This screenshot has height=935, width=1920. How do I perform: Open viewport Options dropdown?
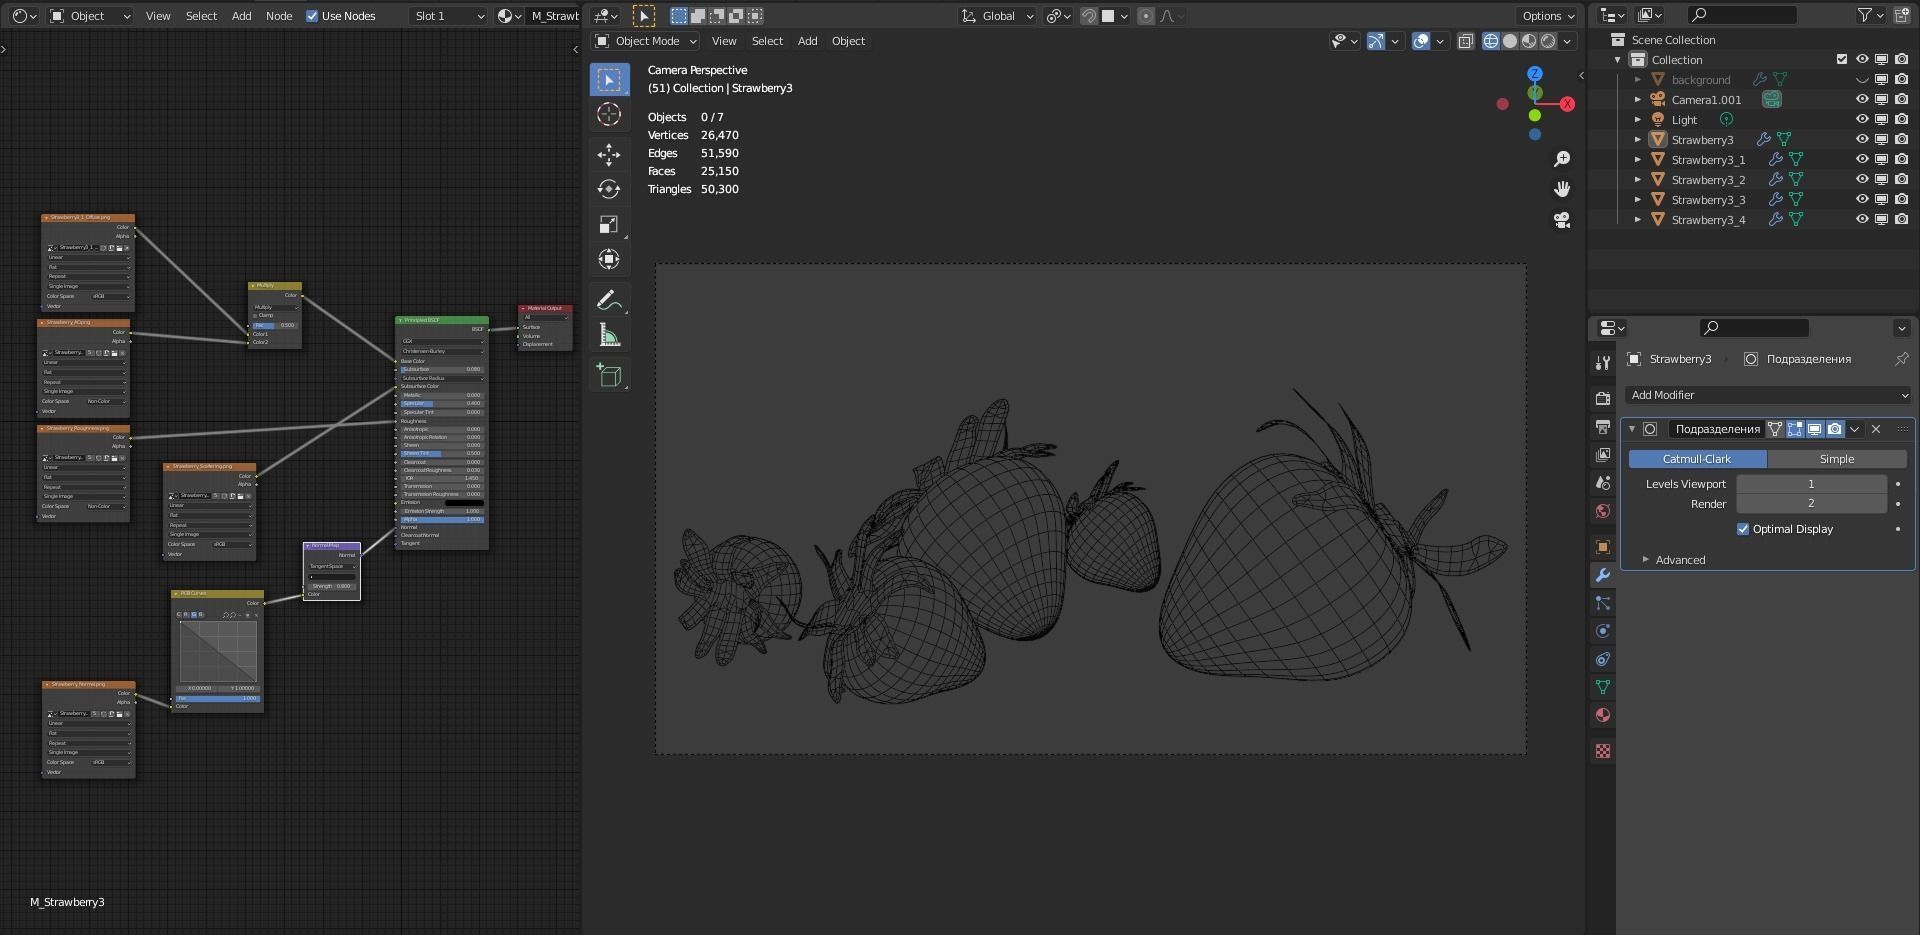point(1548,16)
